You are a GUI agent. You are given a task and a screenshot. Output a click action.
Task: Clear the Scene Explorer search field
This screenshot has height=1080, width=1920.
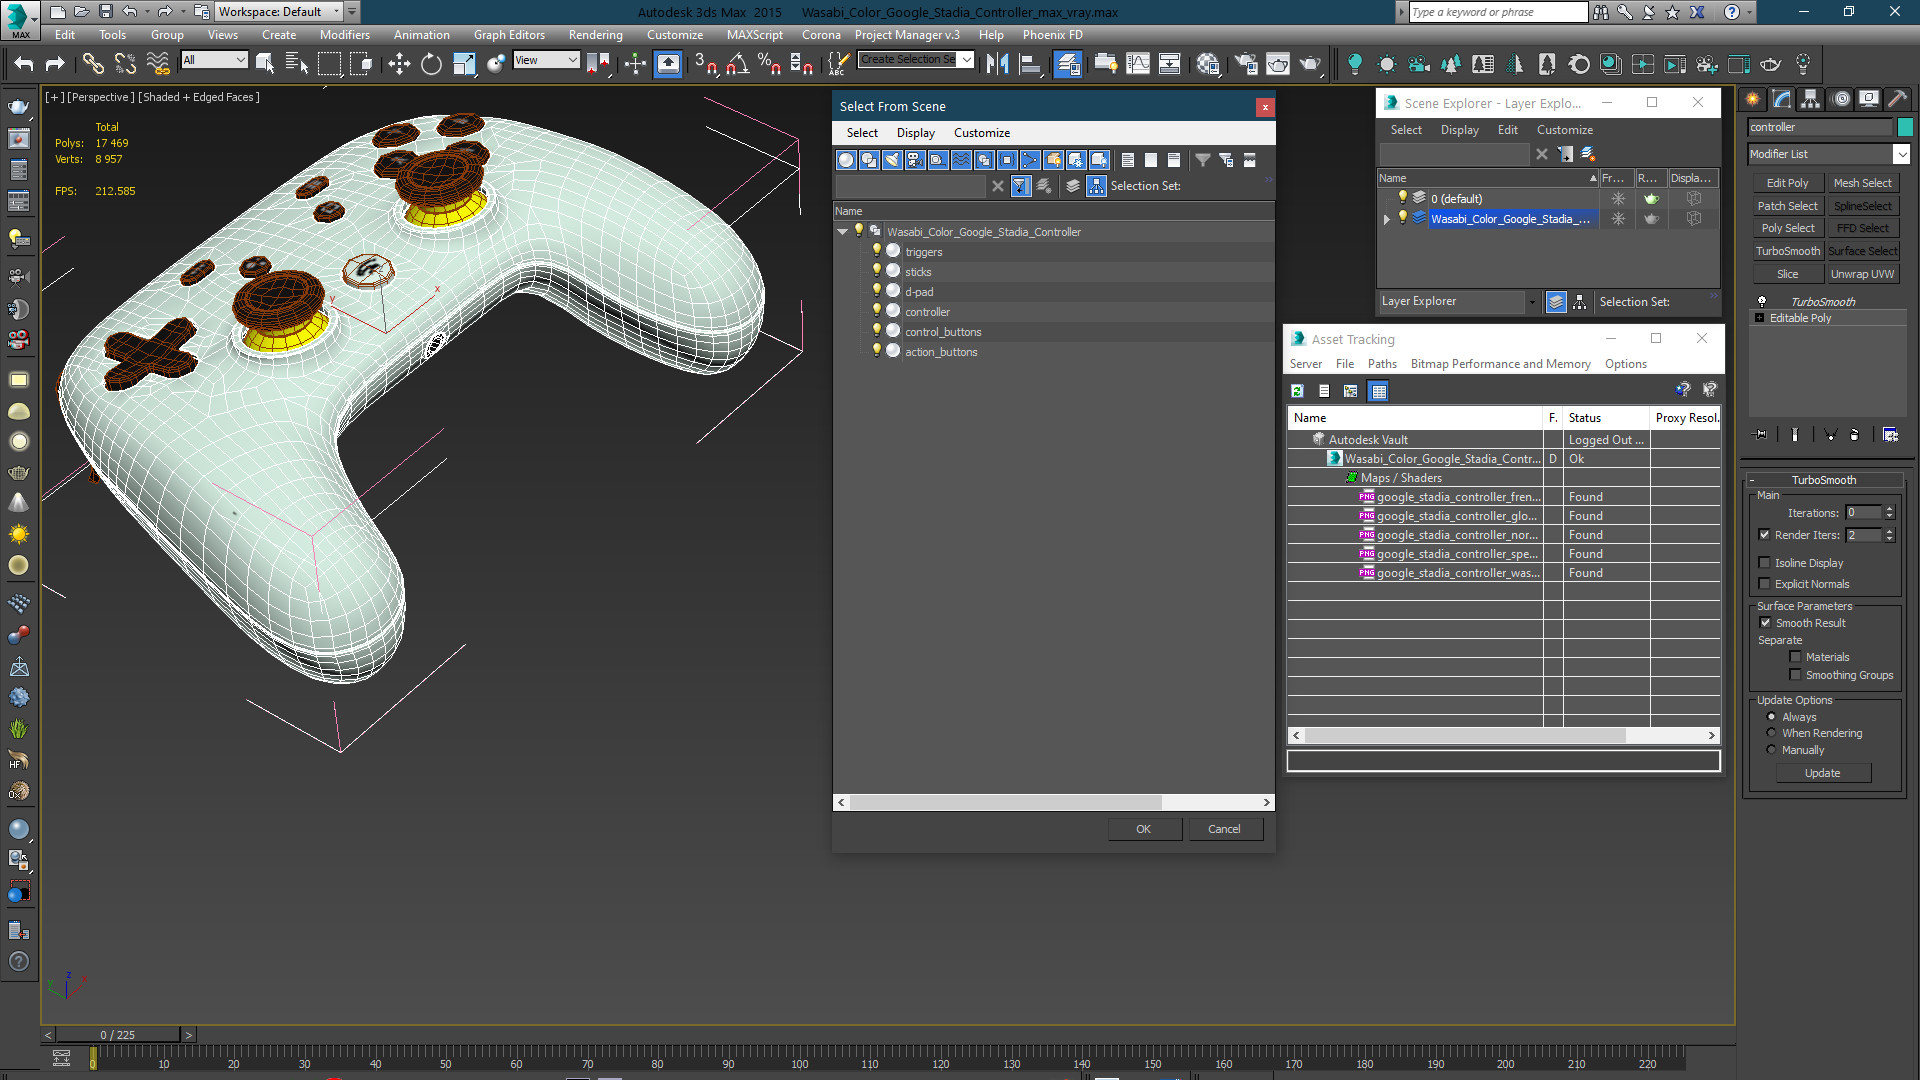(x=1541, y=154)
